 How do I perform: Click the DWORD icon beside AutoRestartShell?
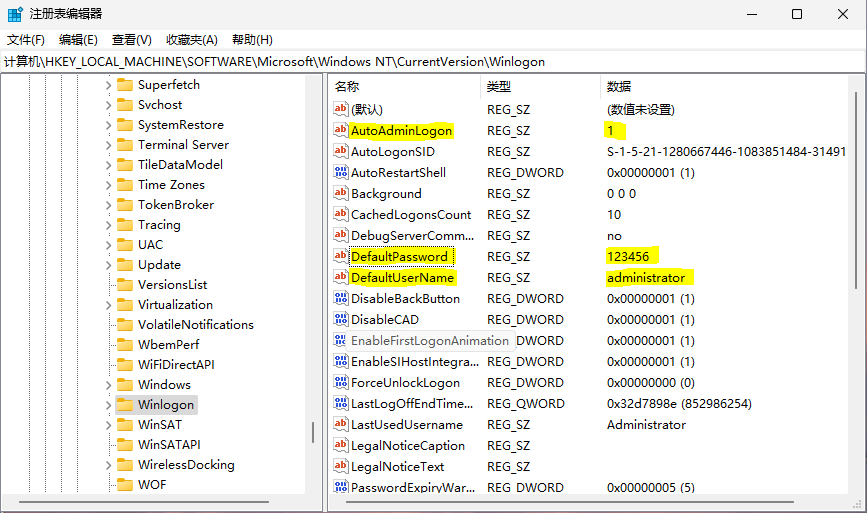(341, 173)
